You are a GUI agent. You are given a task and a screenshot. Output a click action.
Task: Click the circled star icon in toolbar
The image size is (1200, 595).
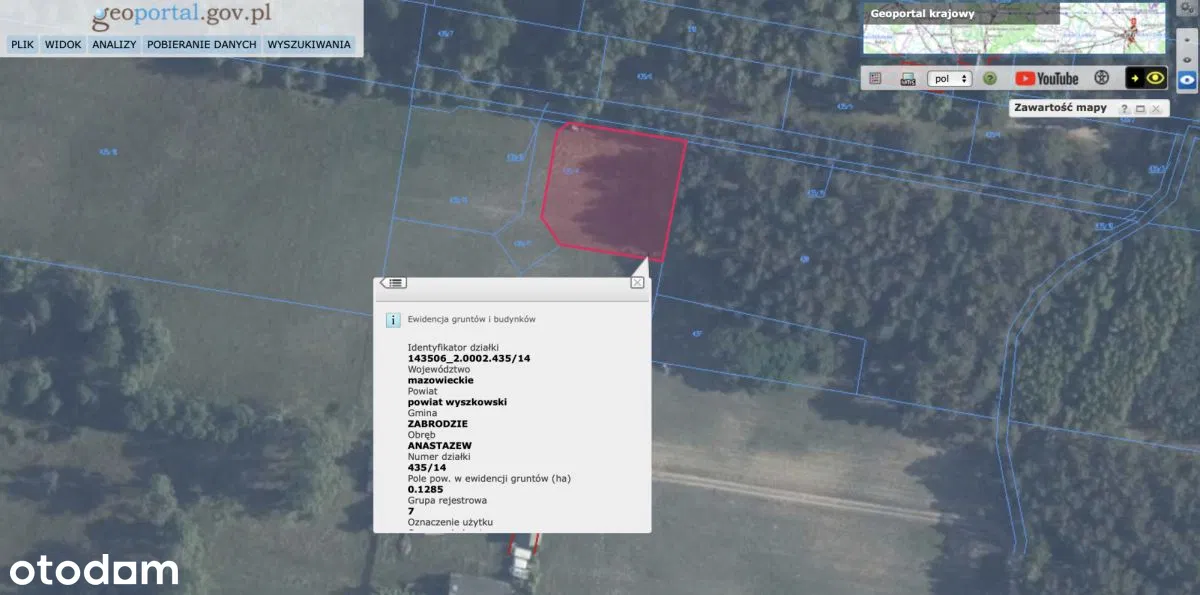coord(1101,78)
